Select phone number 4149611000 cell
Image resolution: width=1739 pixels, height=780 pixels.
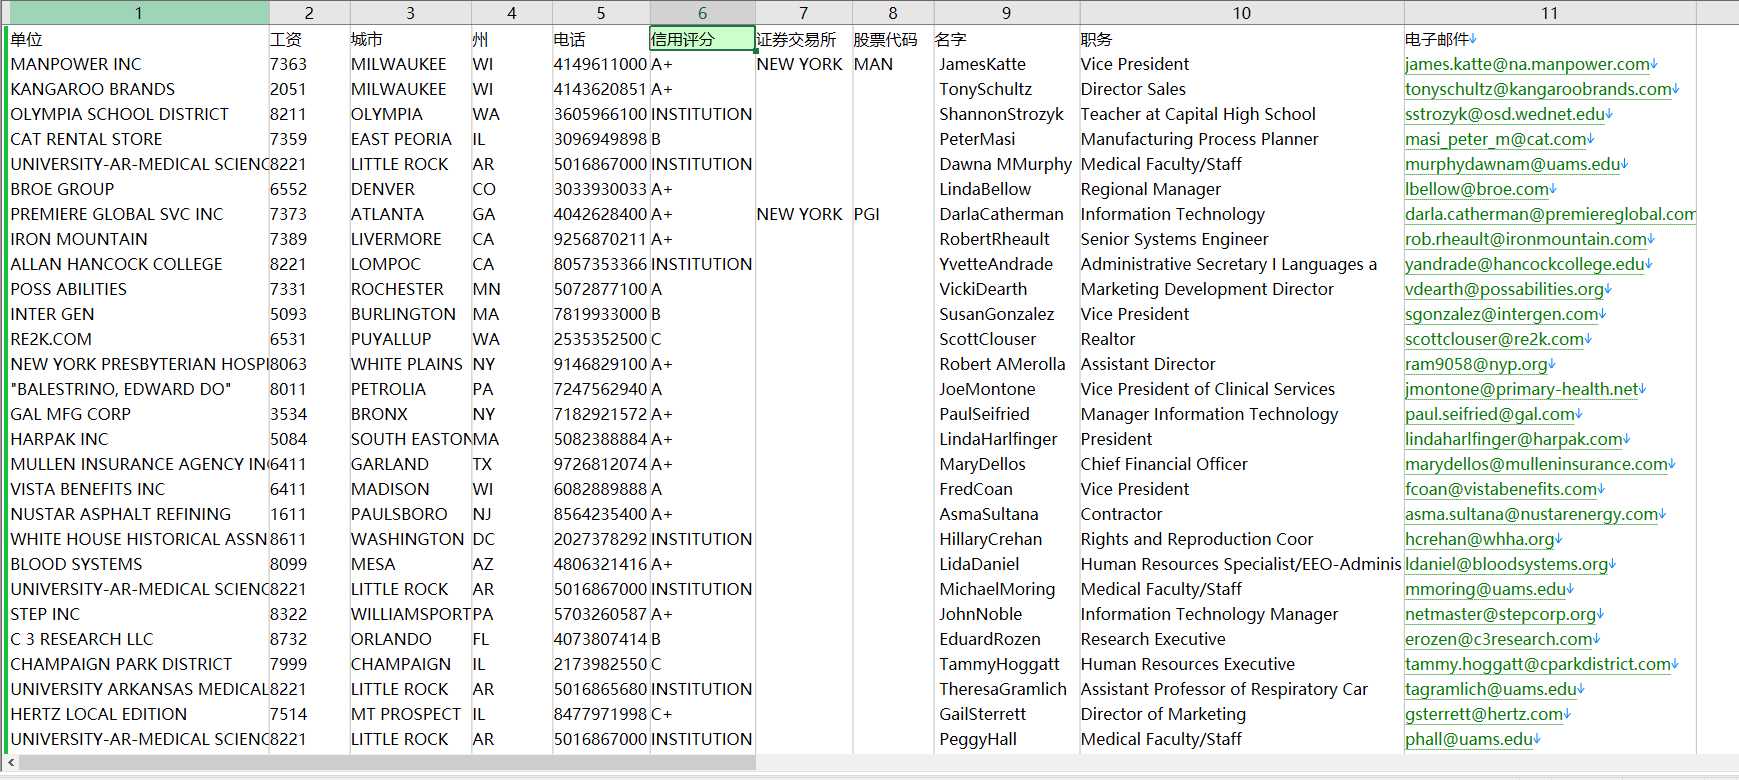click(600, 64)
